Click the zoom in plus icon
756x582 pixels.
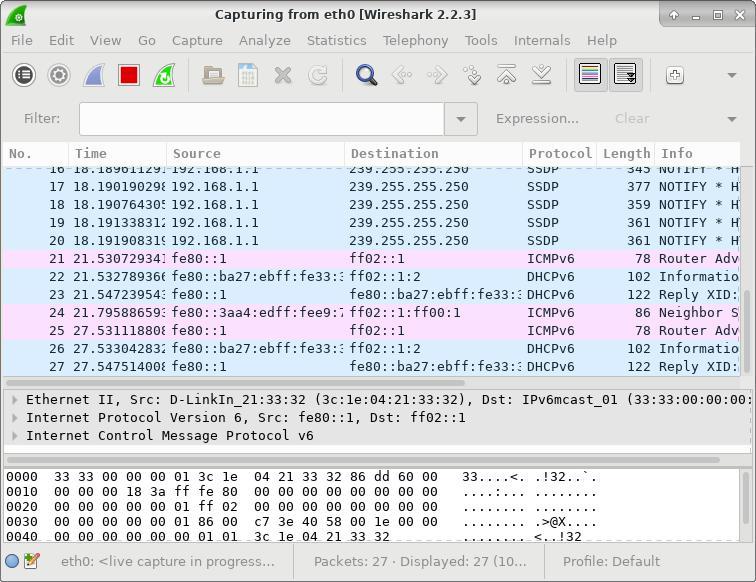pyautogui.click(x=675, y=75)
